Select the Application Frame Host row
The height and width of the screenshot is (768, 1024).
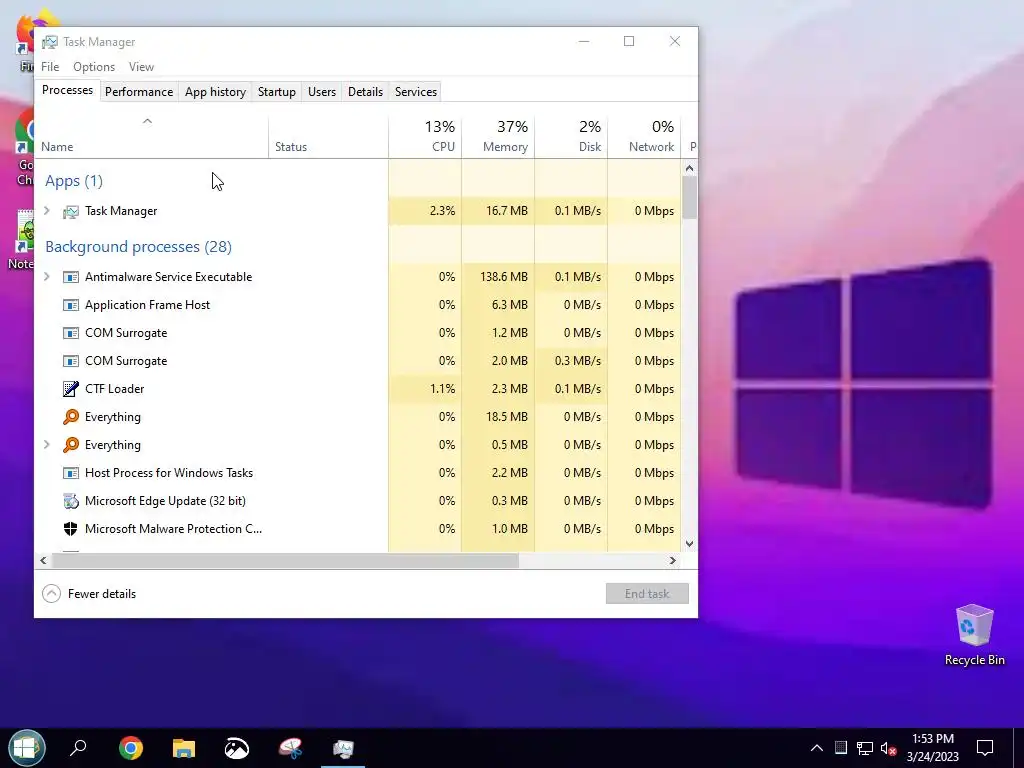(358, 305)
